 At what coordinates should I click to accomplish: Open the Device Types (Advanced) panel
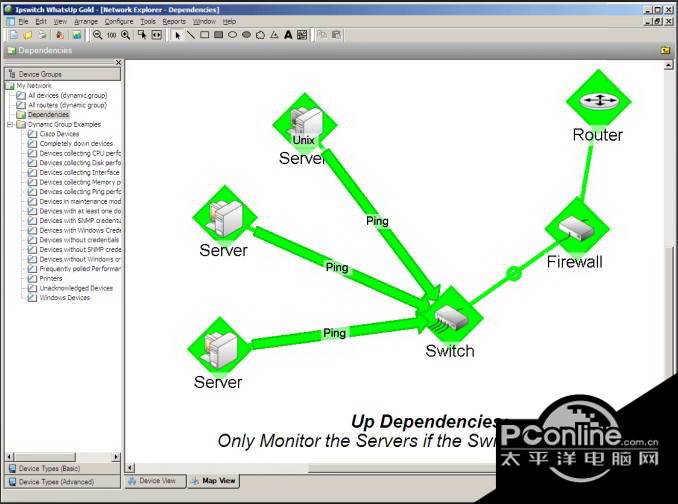tap(63, 482)
